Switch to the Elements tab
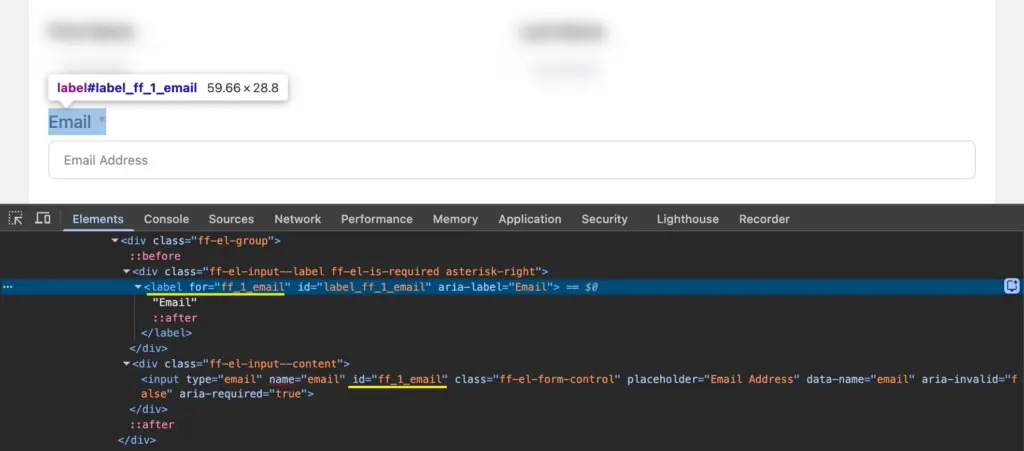The height and width of the screenshot is (451, 1024). pyautogui.click(x=98, y=219)
